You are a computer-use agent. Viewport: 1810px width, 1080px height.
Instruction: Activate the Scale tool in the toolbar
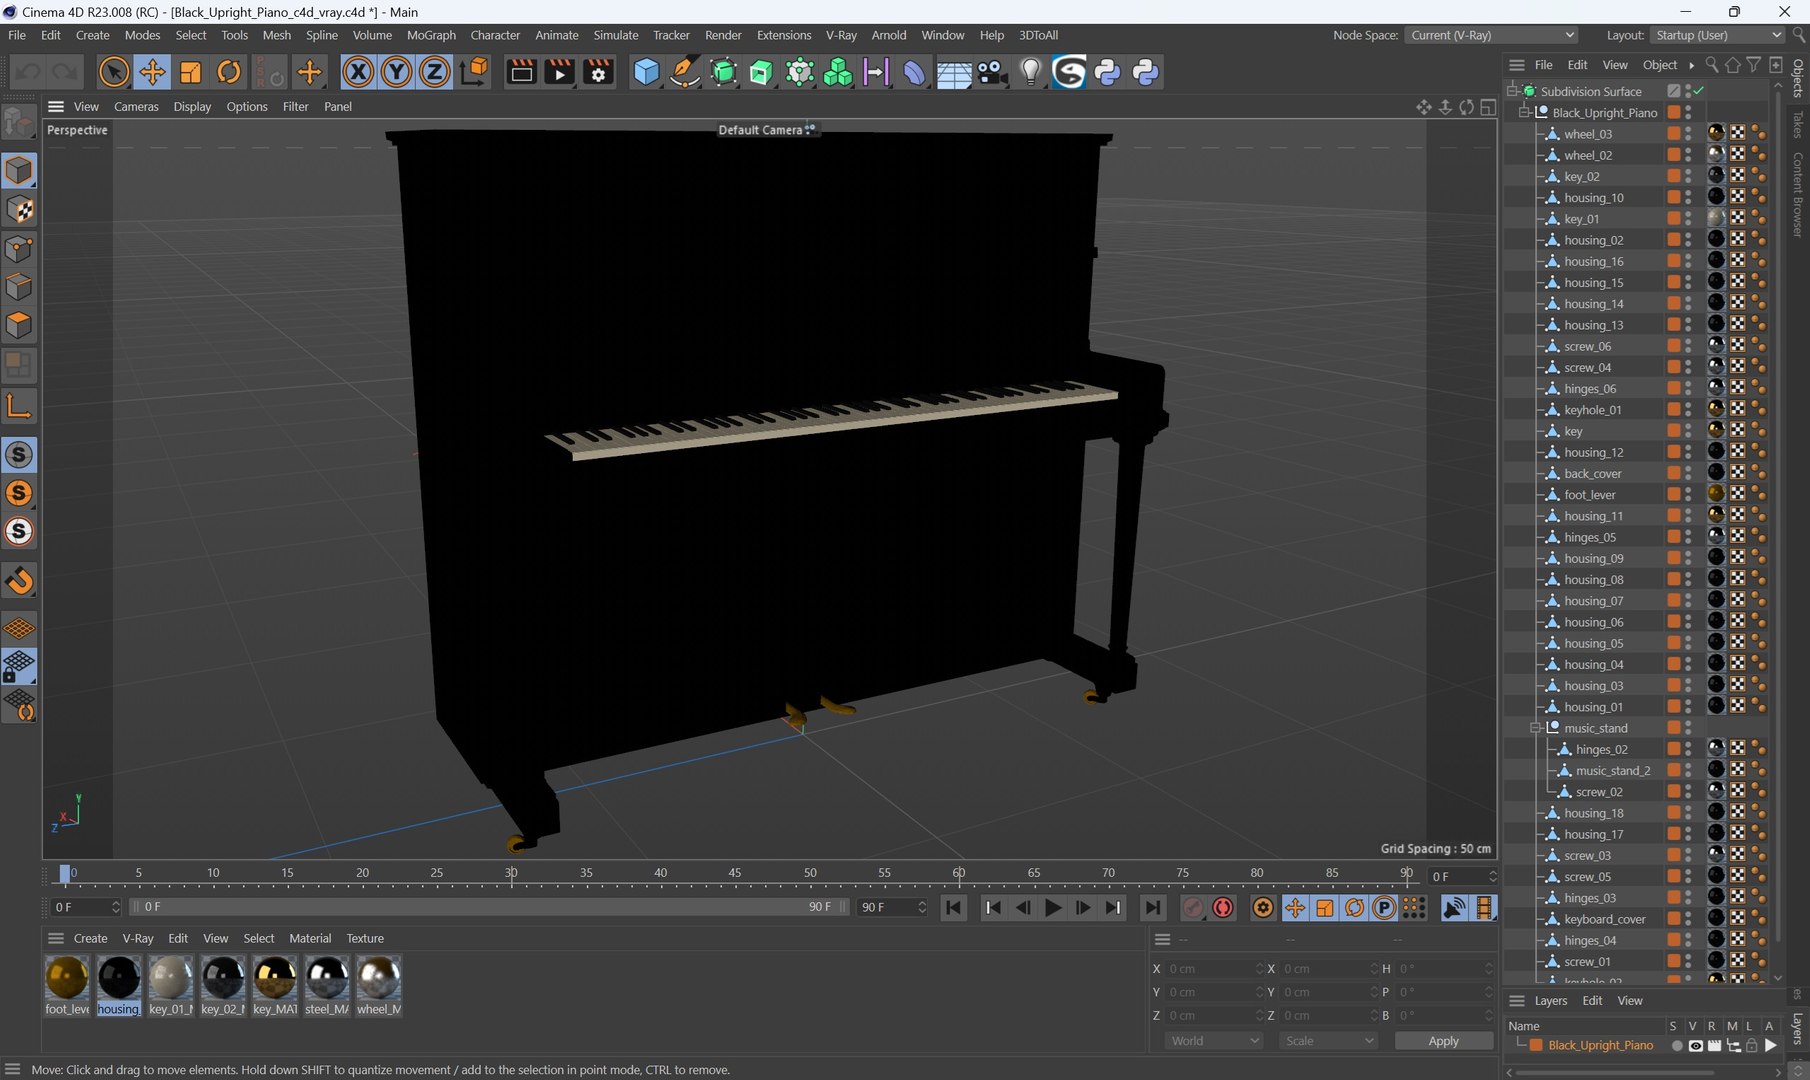(190, 72)
